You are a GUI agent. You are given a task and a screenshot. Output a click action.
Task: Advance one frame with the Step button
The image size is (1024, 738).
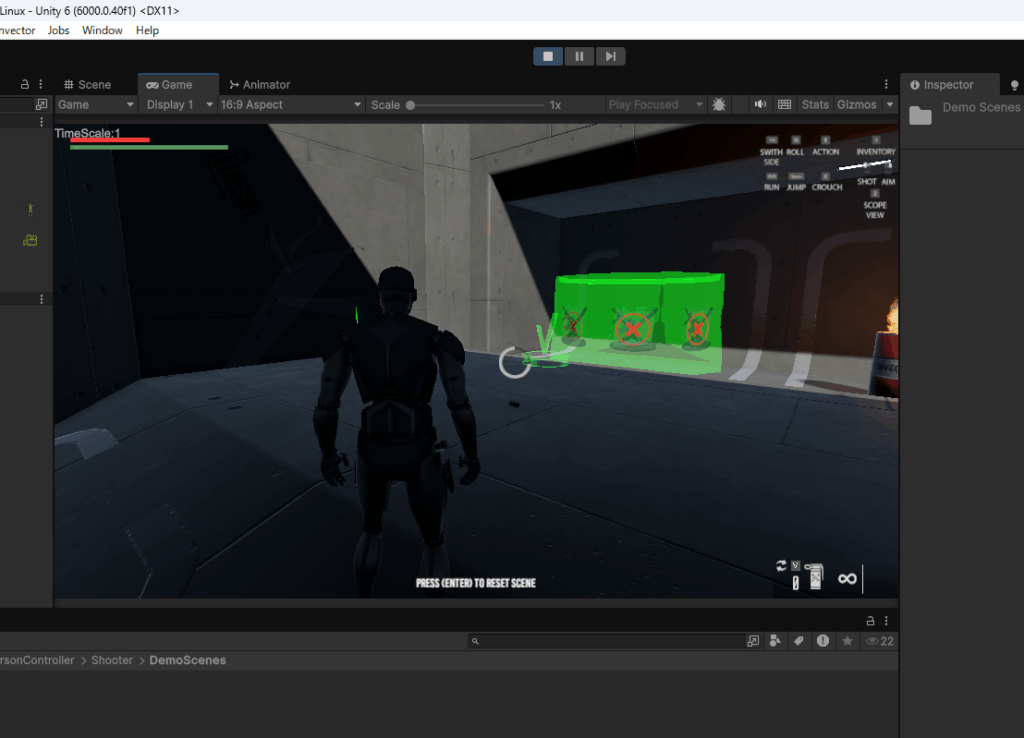610,56
